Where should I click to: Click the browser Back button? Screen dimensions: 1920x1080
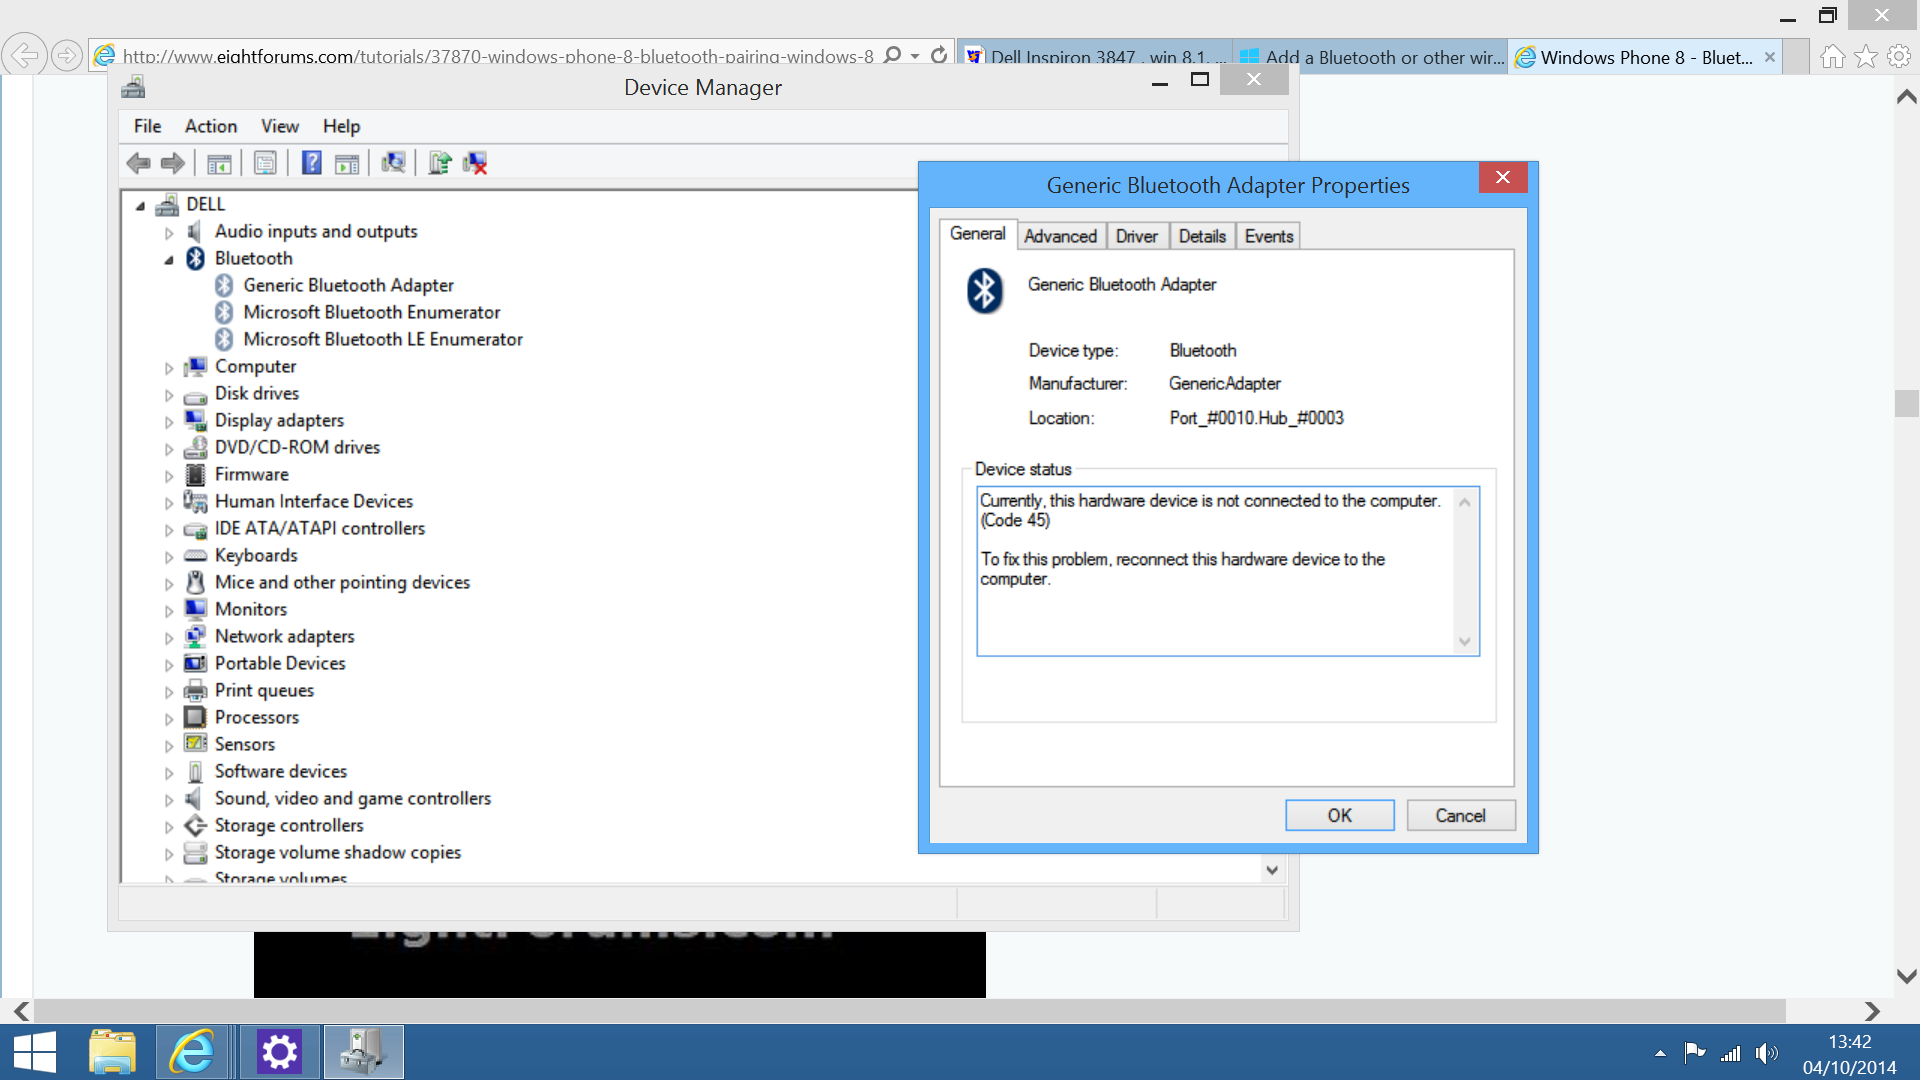24,55
